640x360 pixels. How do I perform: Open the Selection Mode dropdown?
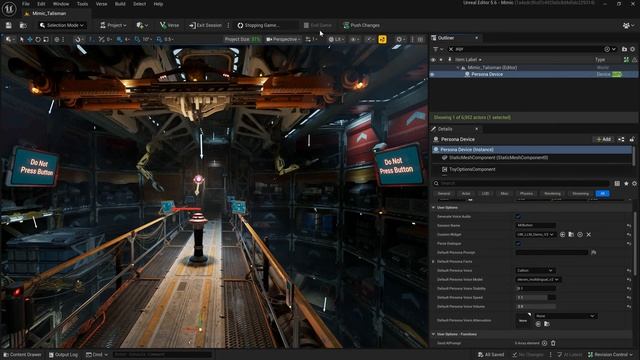pyautogui.click(x=62, y=25)
